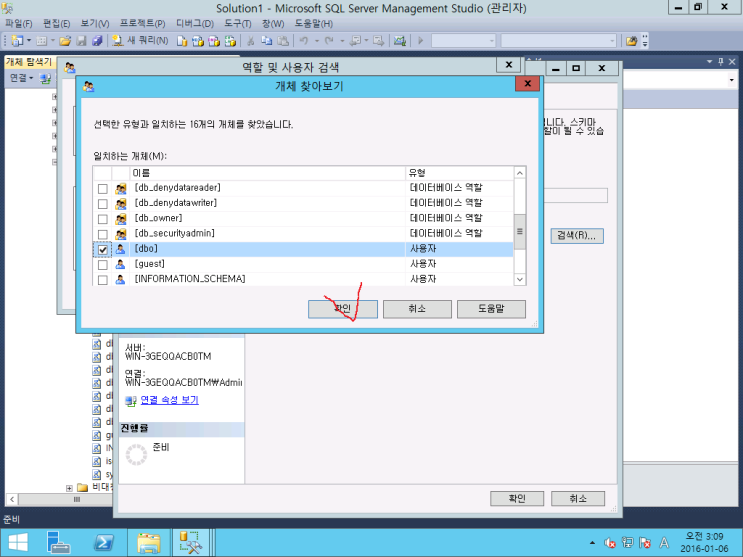Click the connect server icon in Object Explorer
This screenshot has height=557, width=743.
(x=45, y=78)
